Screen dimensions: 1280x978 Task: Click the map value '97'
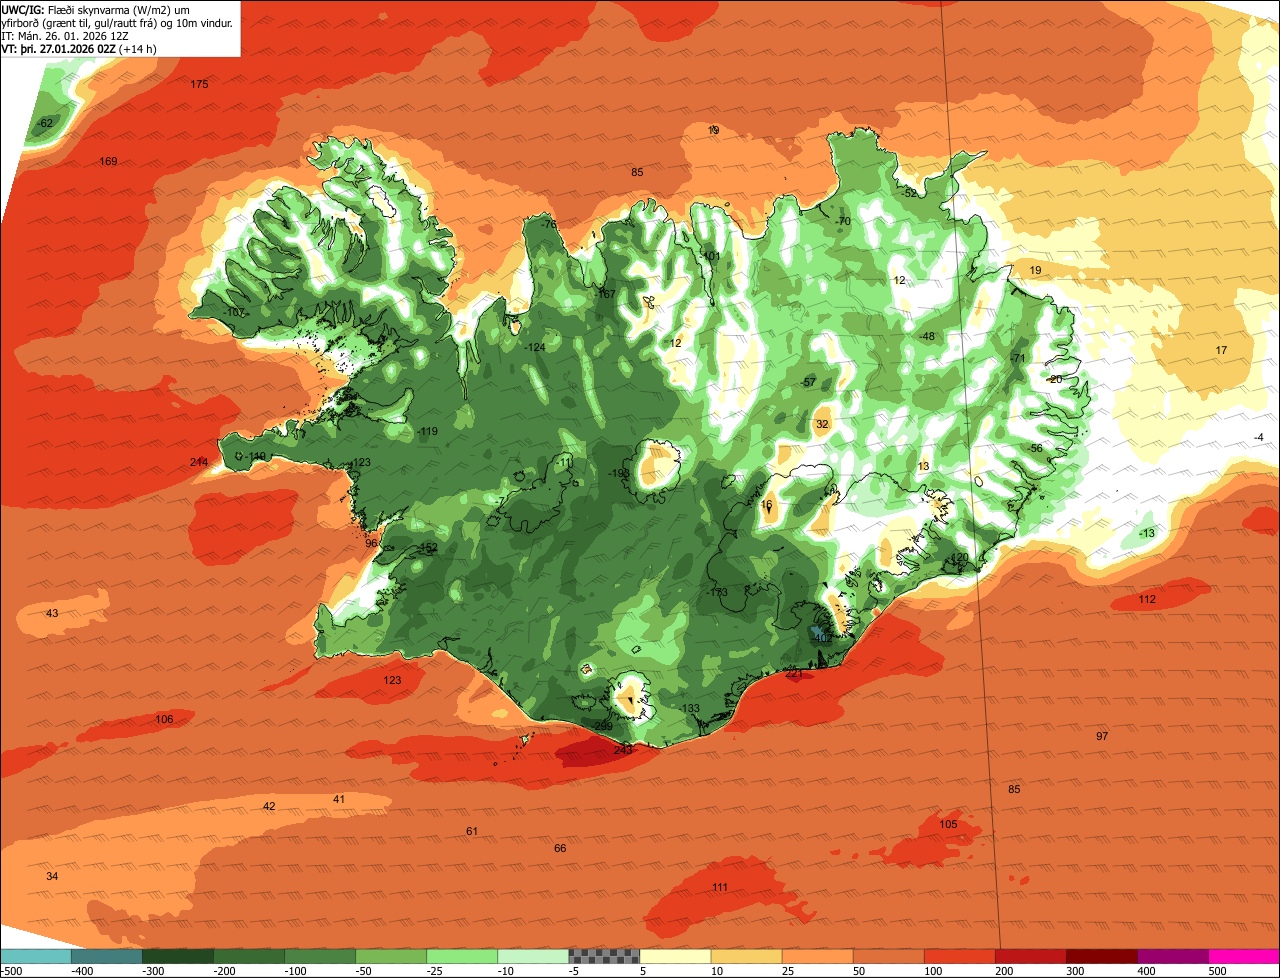click(x=1102, y=736)
